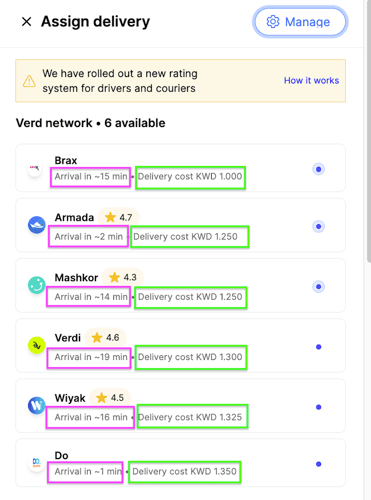Choose Wiyak as the delivery courier

318,407
